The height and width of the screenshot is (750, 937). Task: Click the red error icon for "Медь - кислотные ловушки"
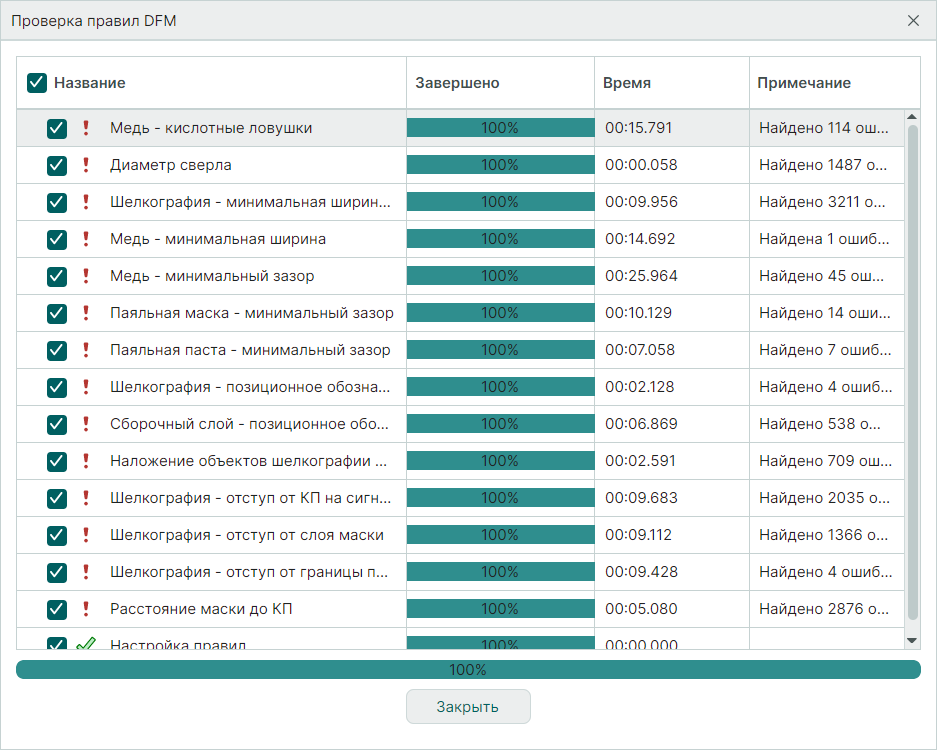(86, 128)
